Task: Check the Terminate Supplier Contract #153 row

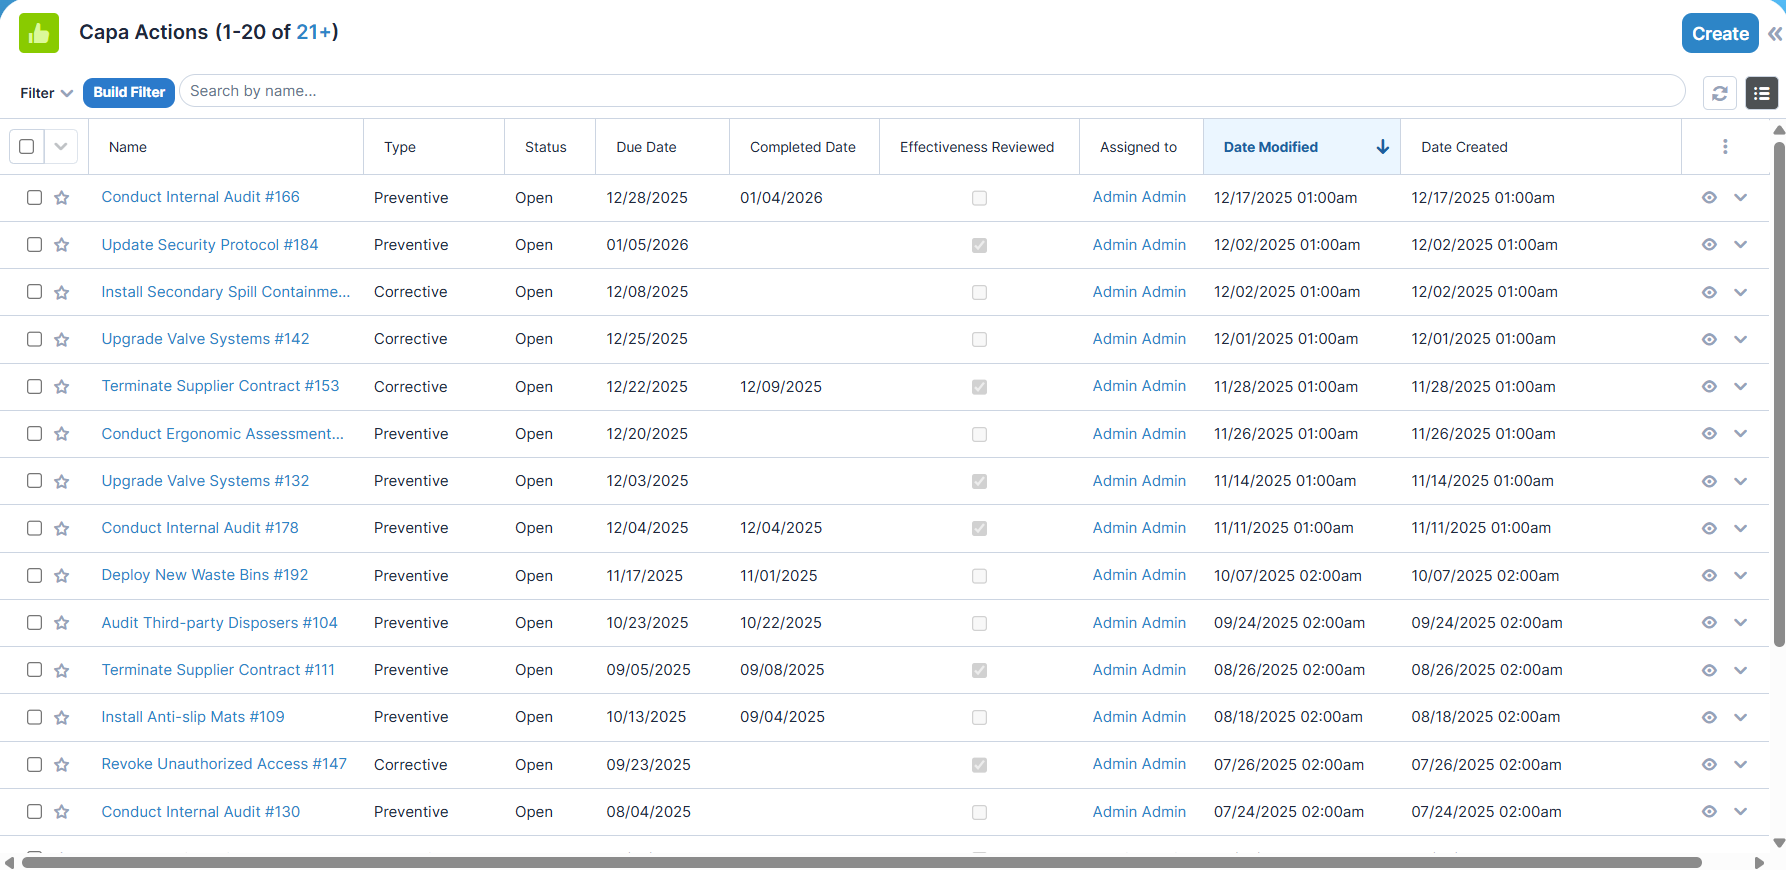Action: click(34, 387)
